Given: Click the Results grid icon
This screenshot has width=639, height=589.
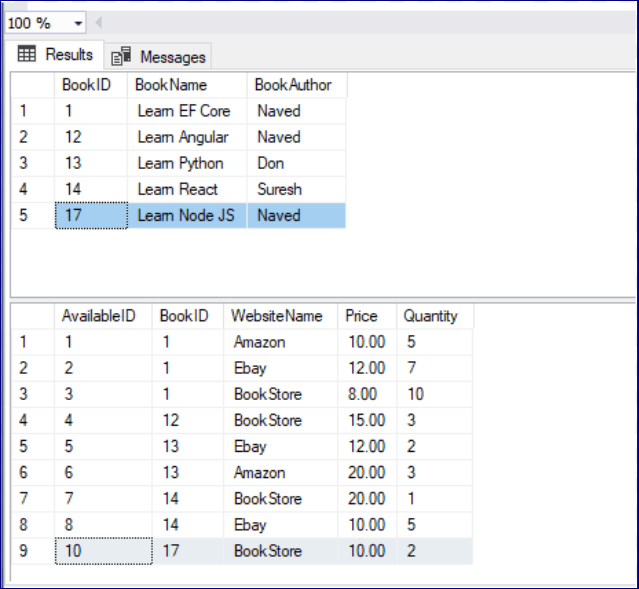Looking at the screenshot, I should [x=27, y=55].
